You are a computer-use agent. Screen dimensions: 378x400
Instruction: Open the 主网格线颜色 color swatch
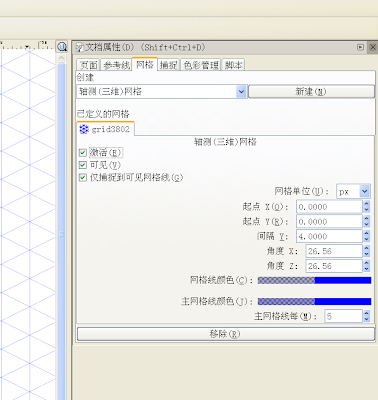(x=314, y=301)
